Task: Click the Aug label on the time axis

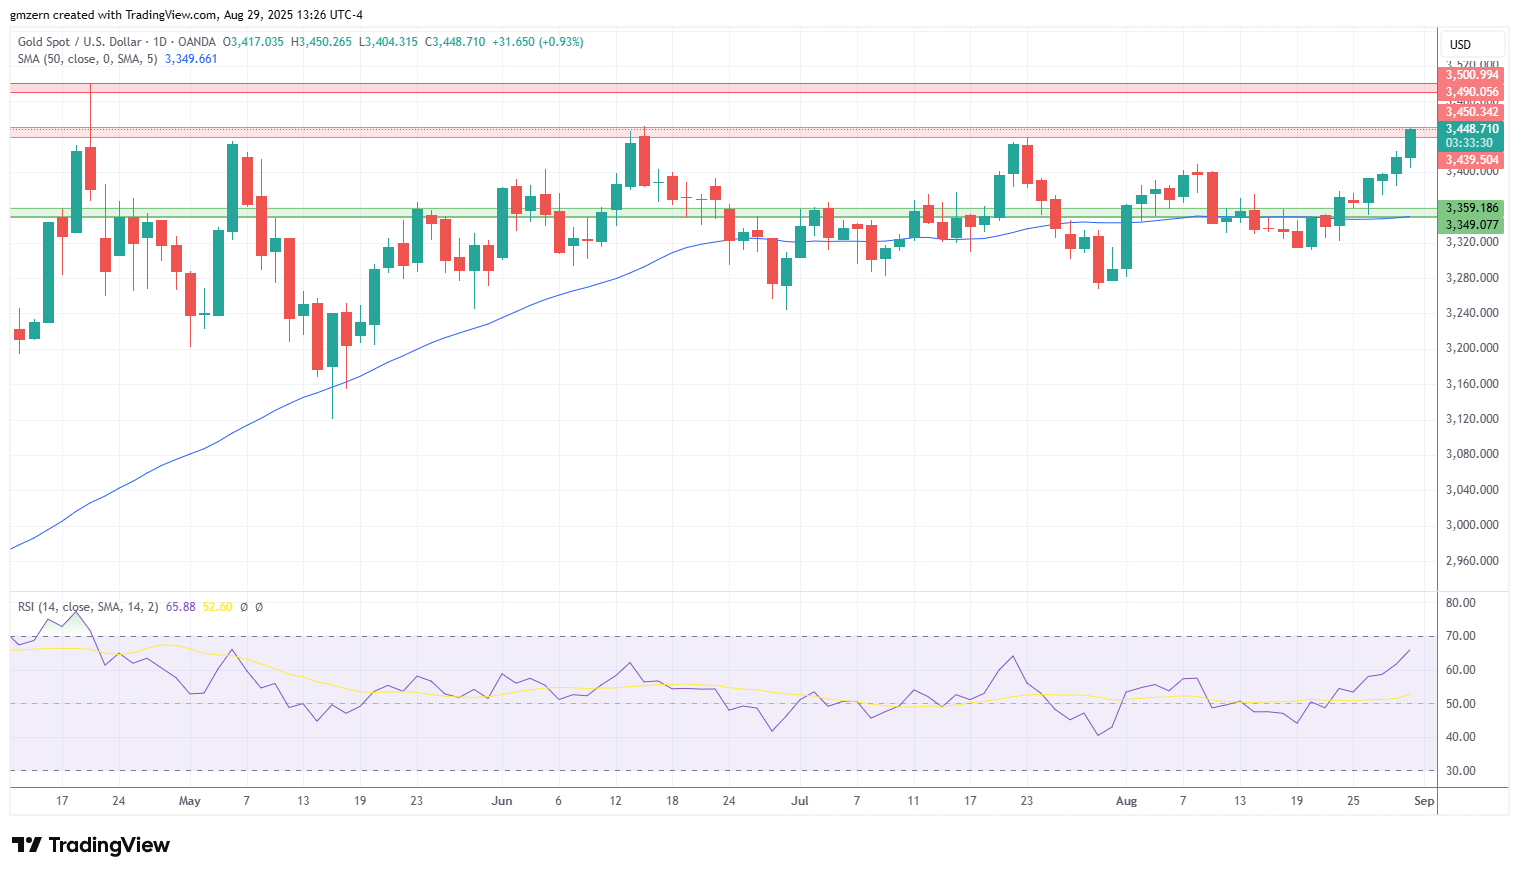Action: (1127, 801)
